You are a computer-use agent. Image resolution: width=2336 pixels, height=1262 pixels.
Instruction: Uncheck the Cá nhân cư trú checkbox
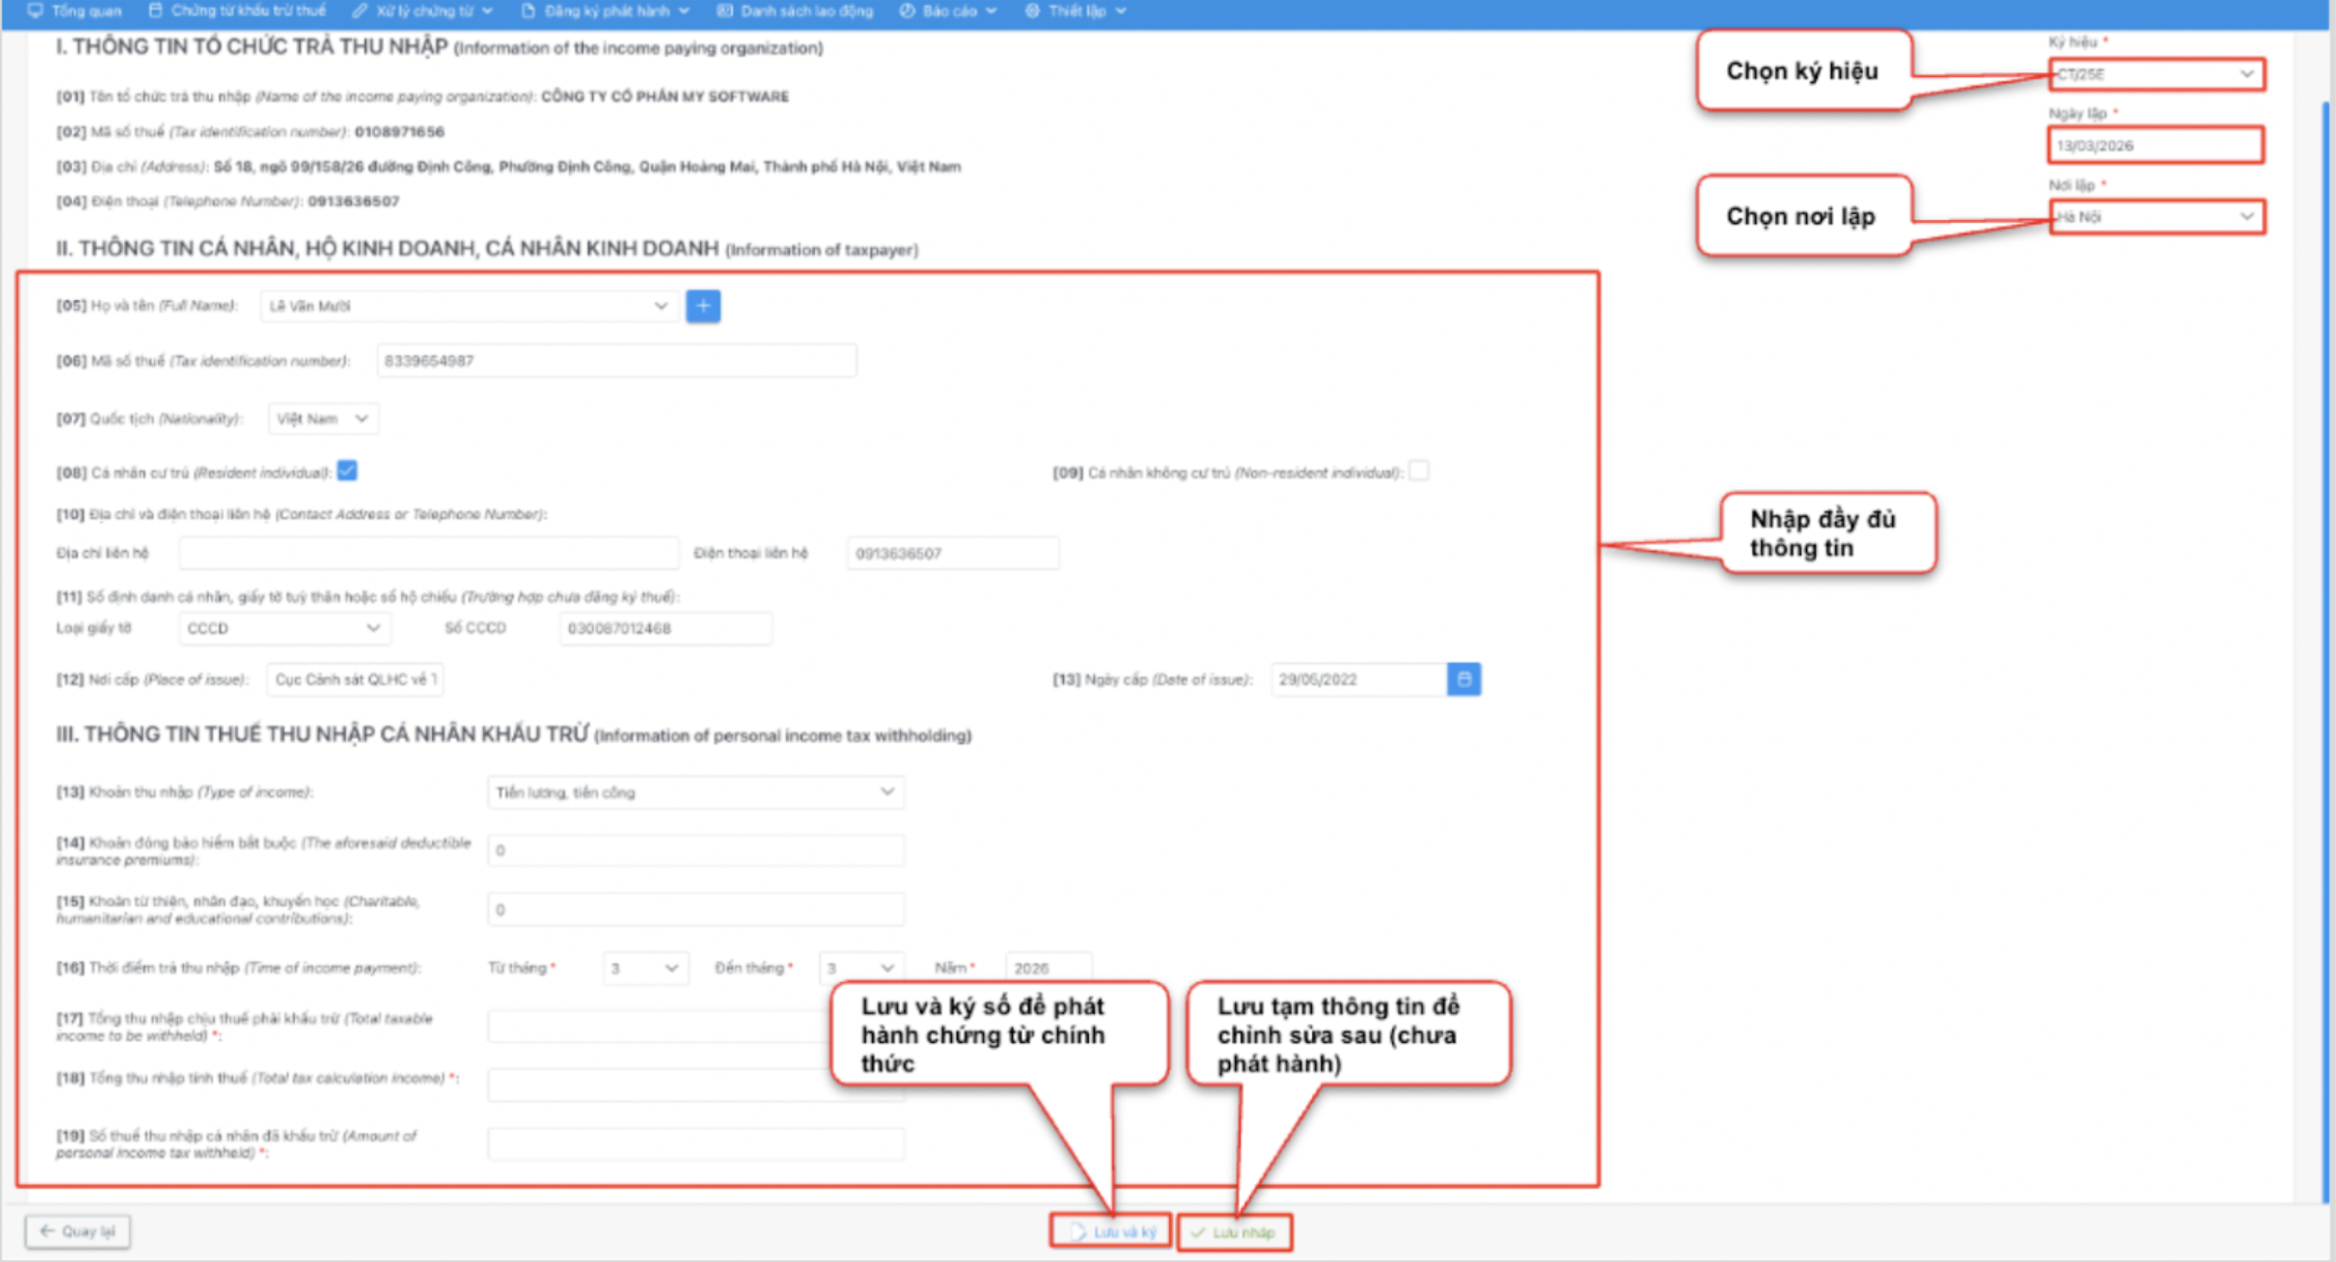(347, 471)
